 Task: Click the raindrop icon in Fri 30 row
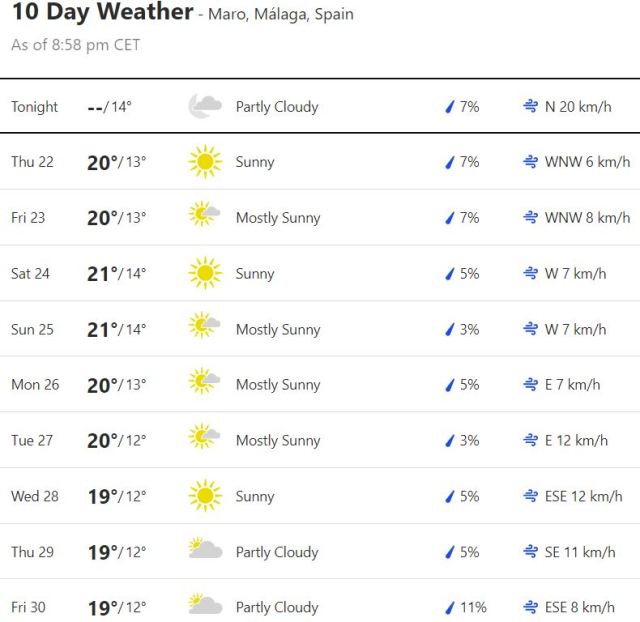point(450,607)
